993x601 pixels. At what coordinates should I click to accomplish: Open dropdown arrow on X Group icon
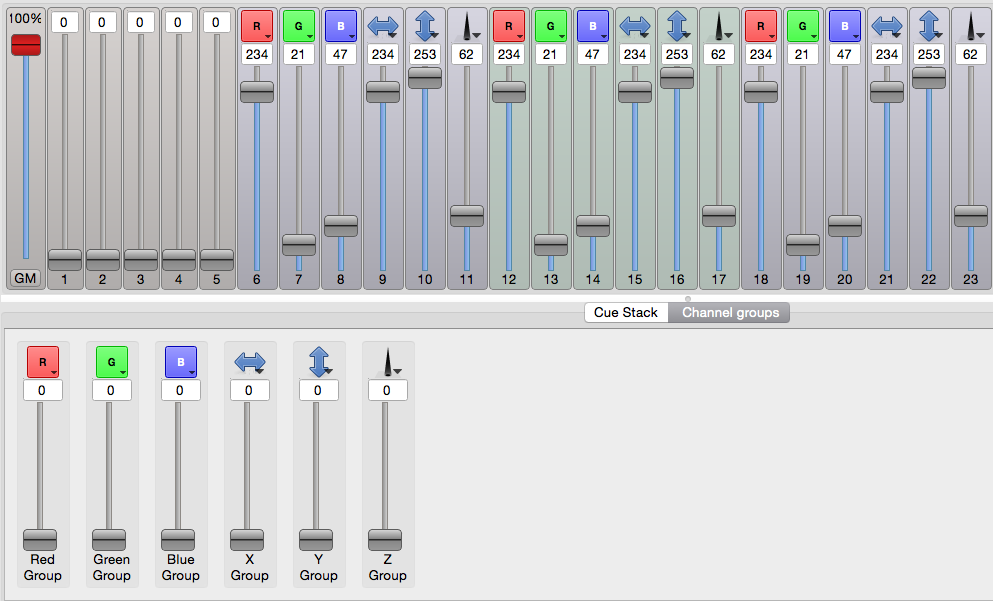(261, 370)
